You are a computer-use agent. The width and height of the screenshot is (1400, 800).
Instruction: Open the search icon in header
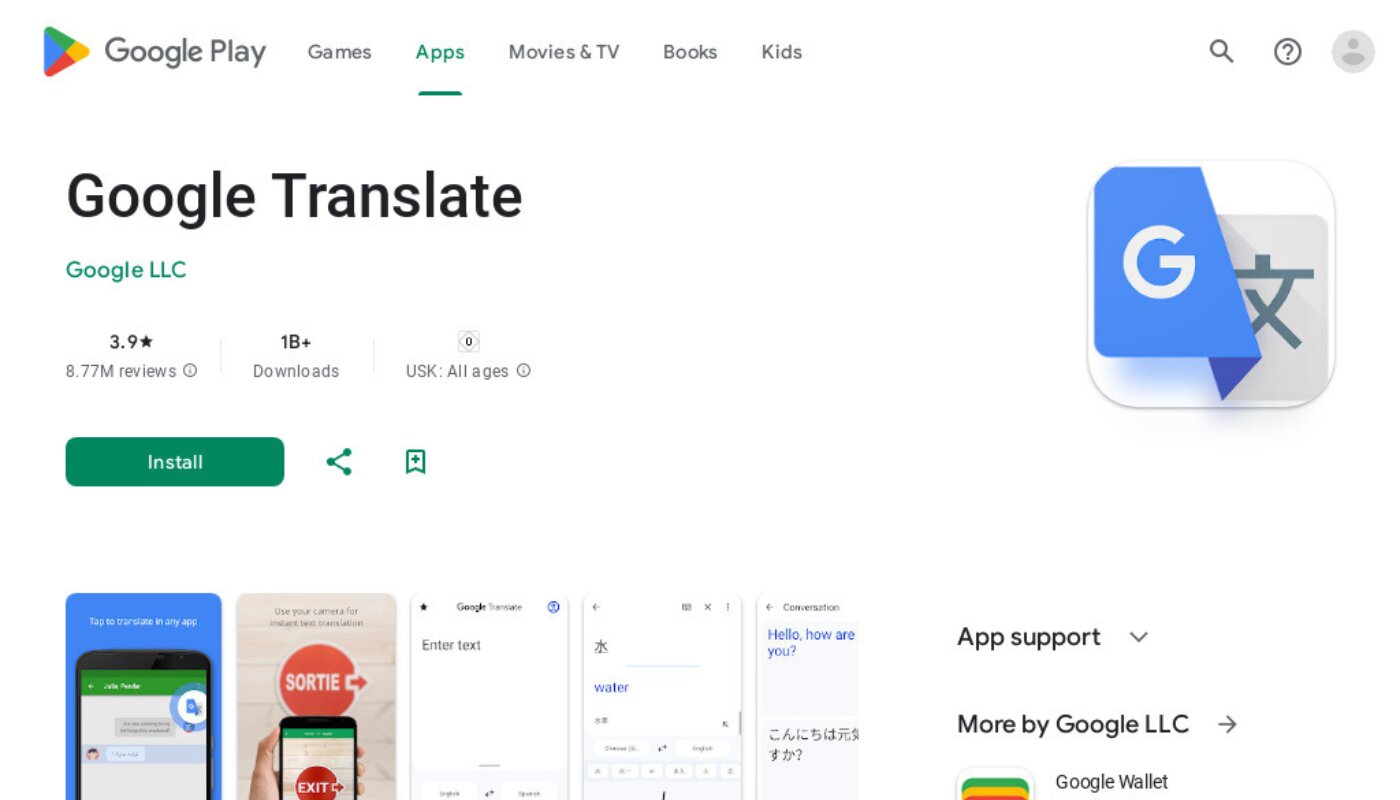point(1221,51)
